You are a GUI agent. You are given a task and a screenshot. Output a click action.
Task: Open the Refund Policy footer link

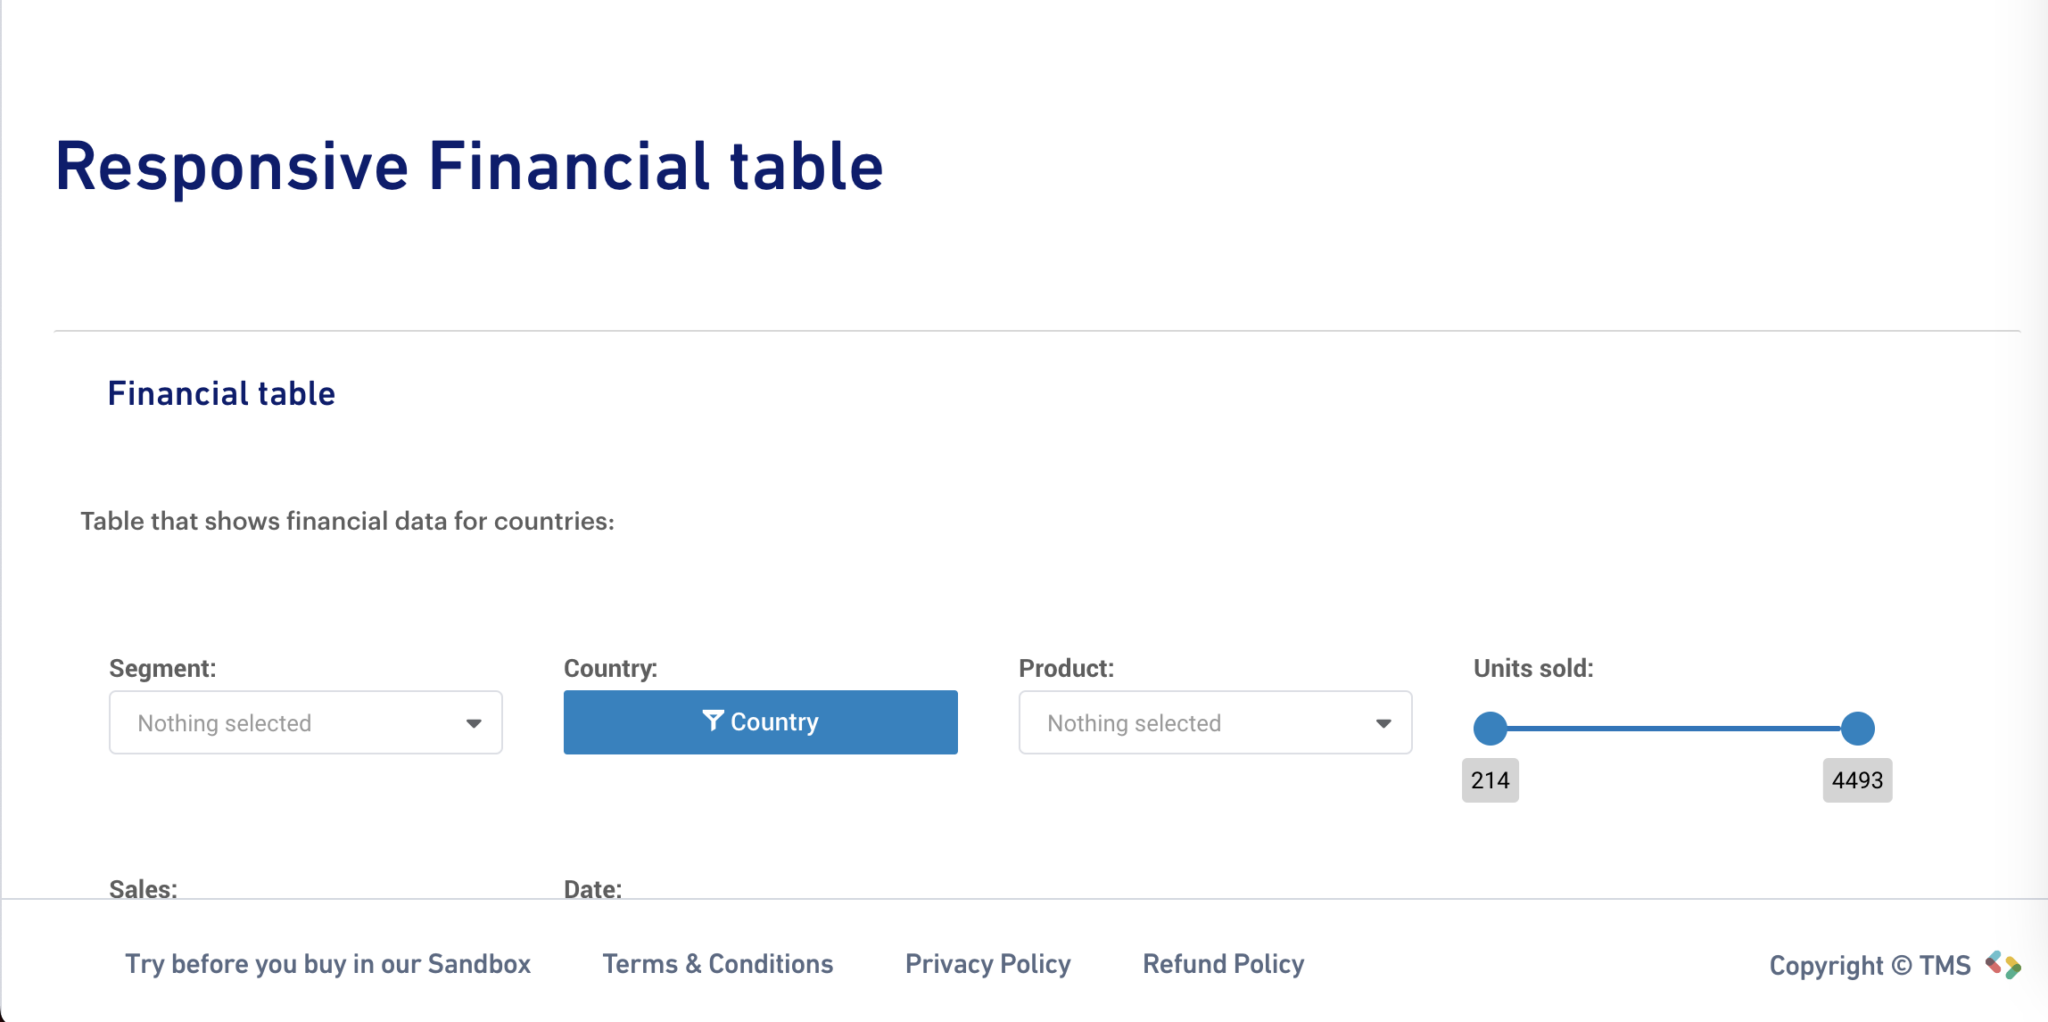click(1224, 964)
